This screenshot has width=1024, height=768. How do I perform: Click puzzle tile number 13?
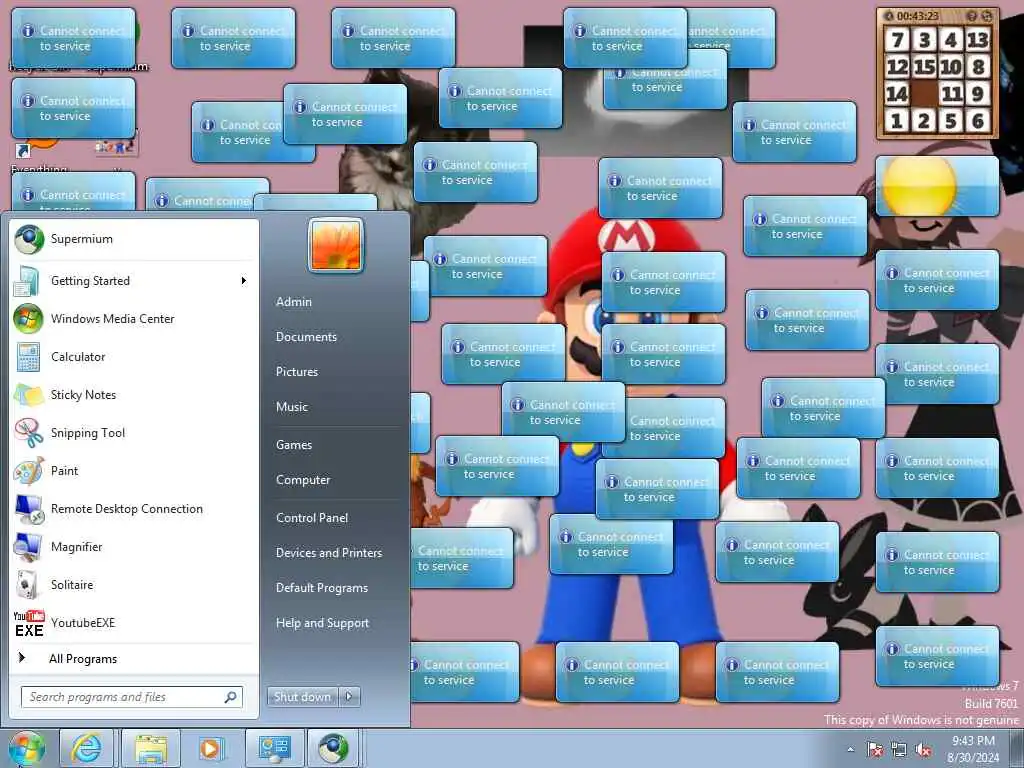(978, 40)
